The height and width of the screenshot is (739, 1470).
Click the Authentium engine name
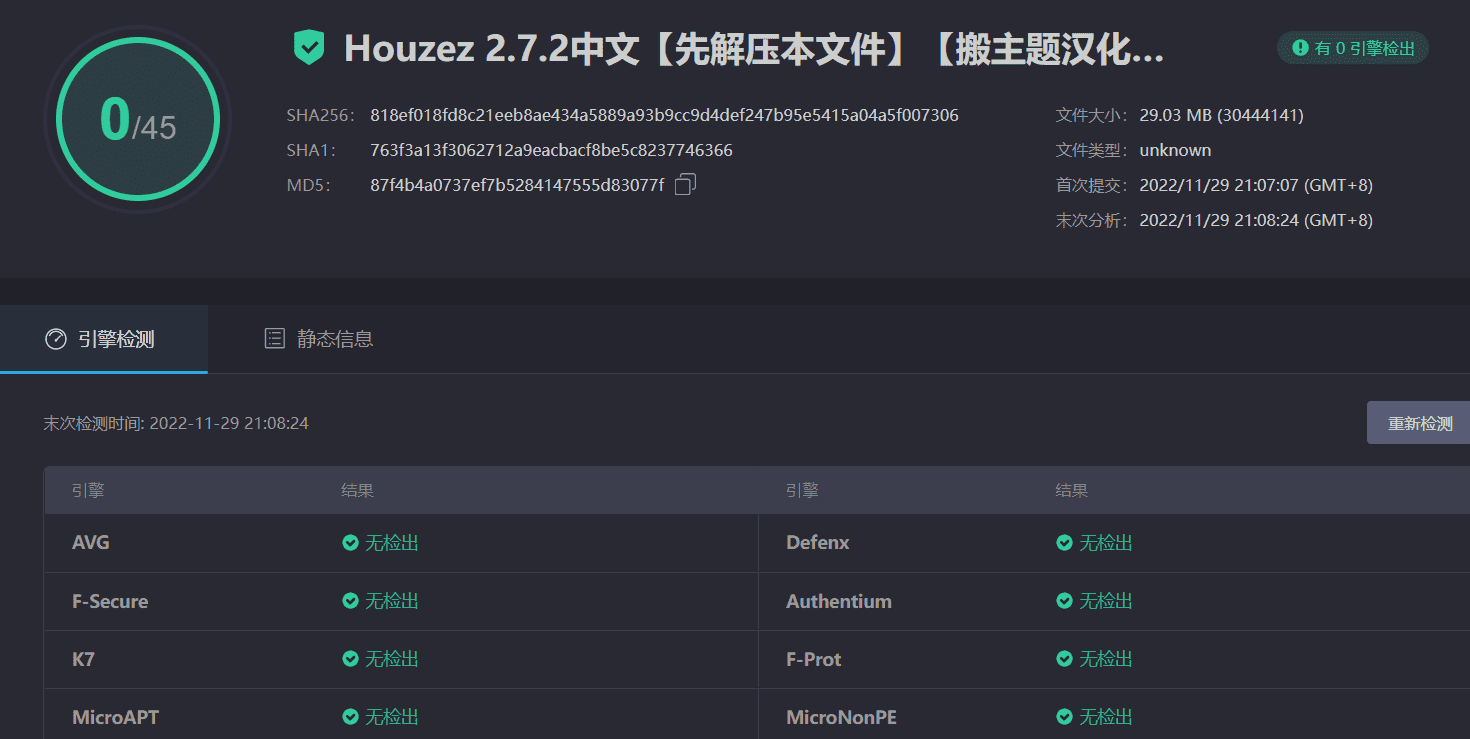(839, 601)
